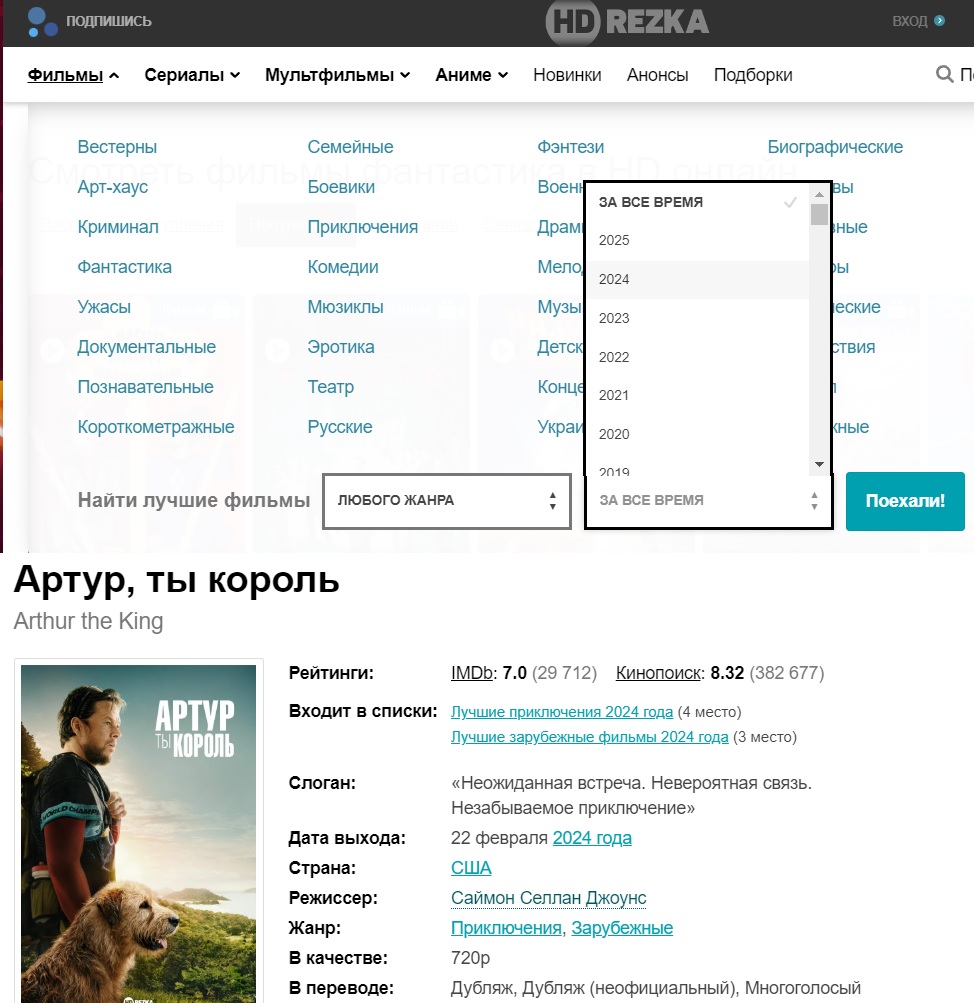Click the Поехали! button
The image size is (974, 1003).
905,501
